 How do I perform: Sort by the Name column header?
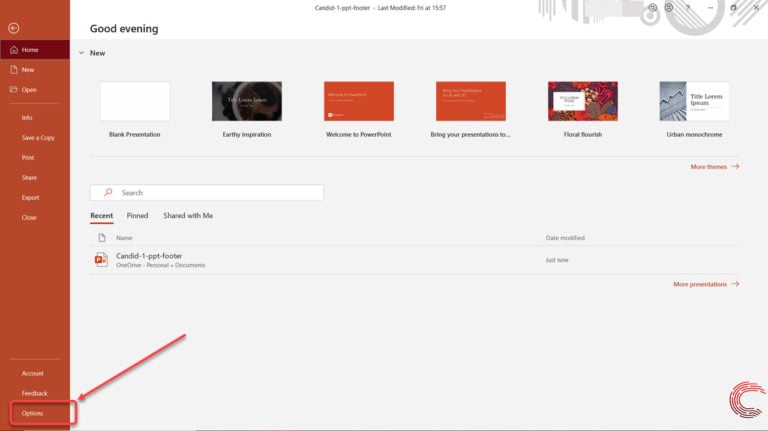coord(124,238)
